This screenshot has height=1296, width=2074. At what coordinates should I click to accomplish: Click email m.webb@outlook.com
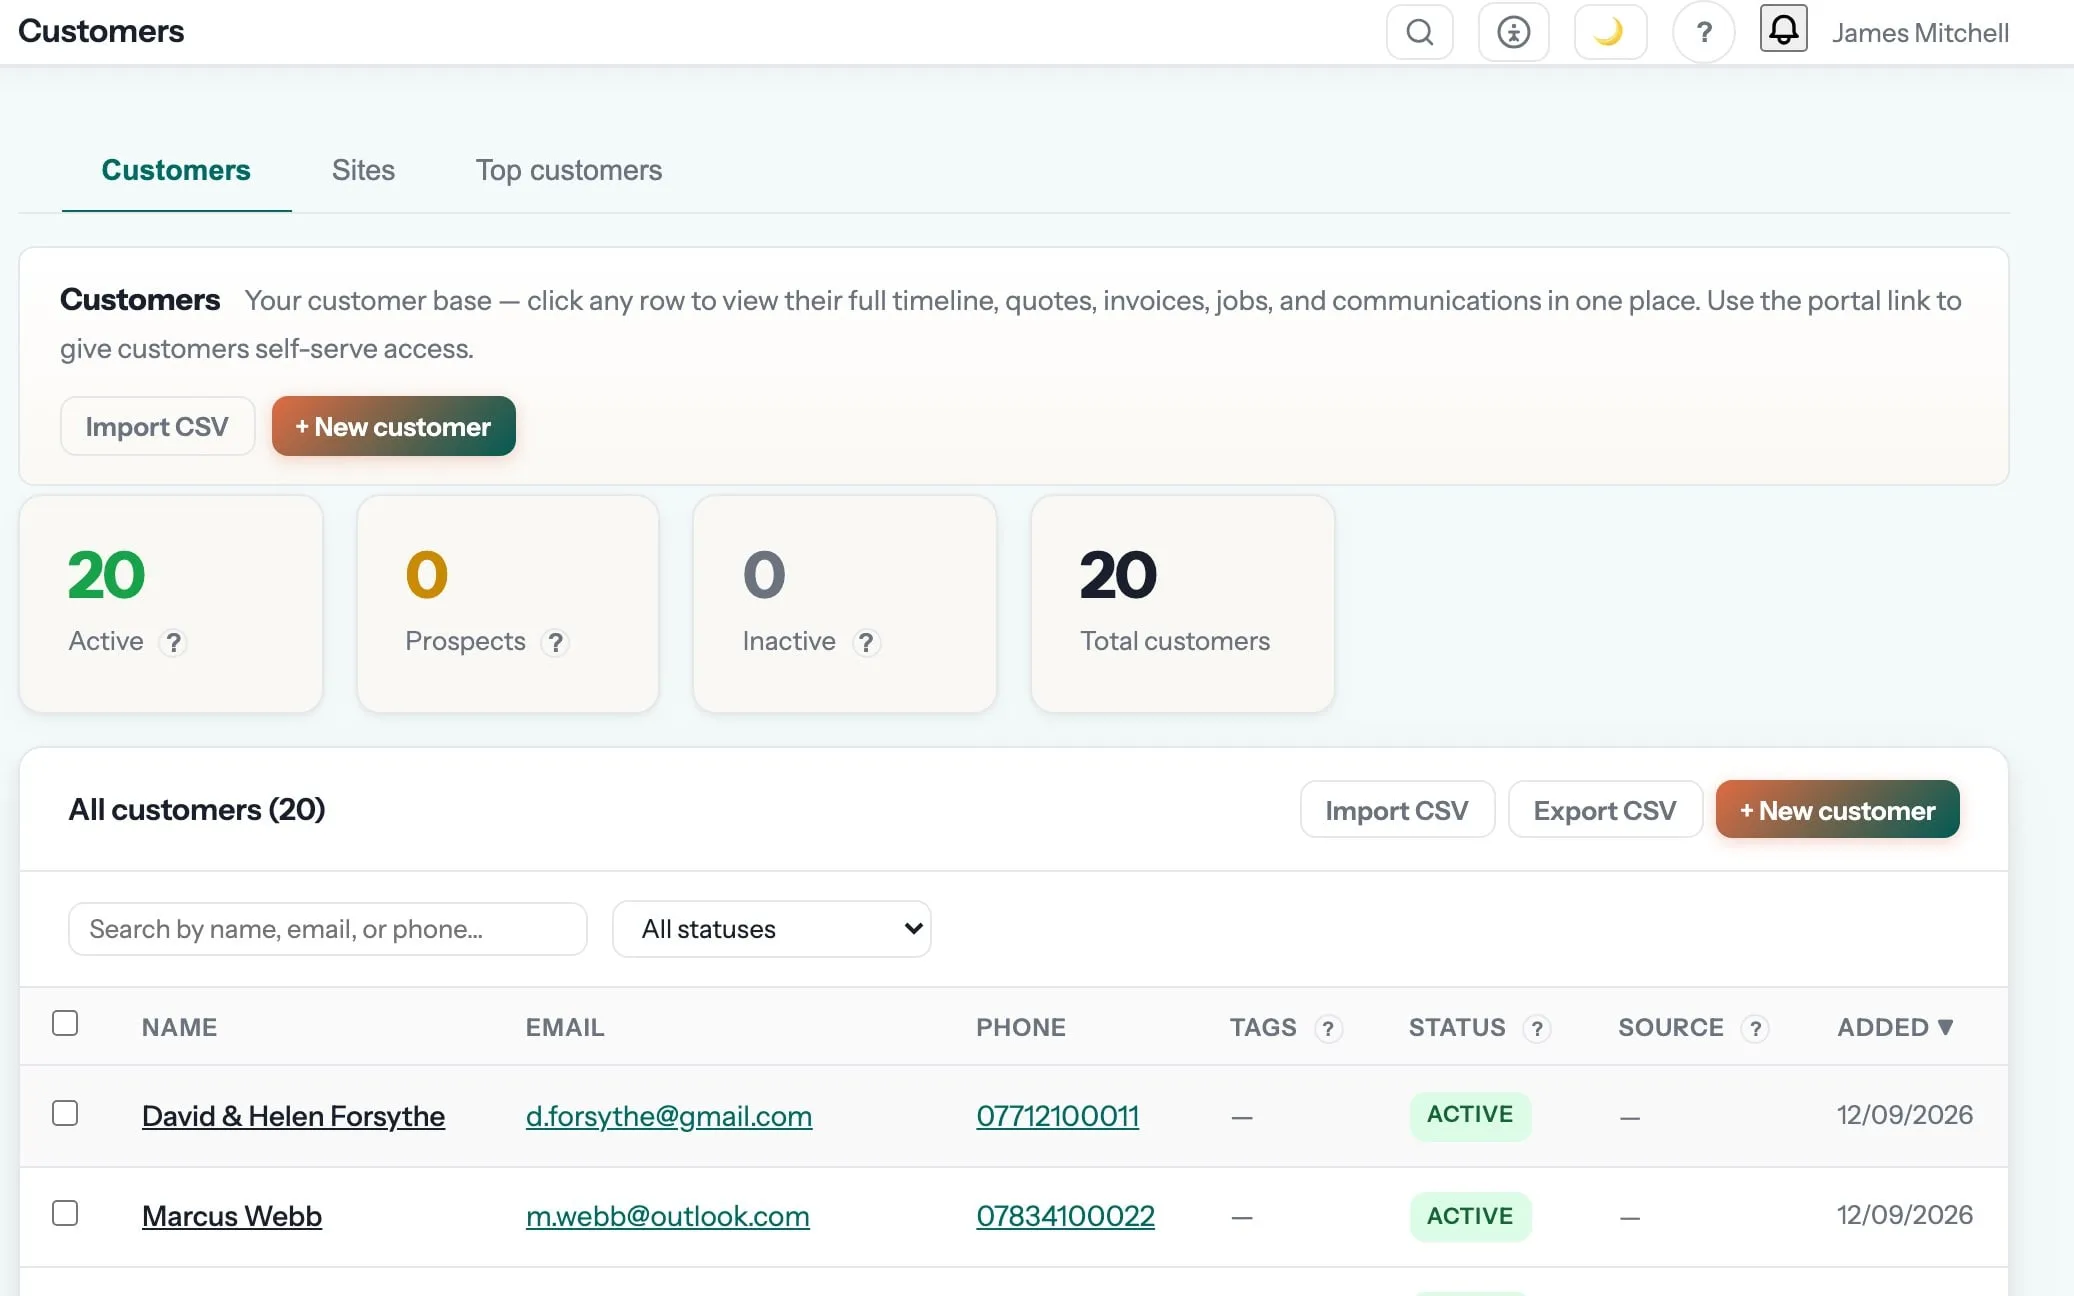point(668,1216)
